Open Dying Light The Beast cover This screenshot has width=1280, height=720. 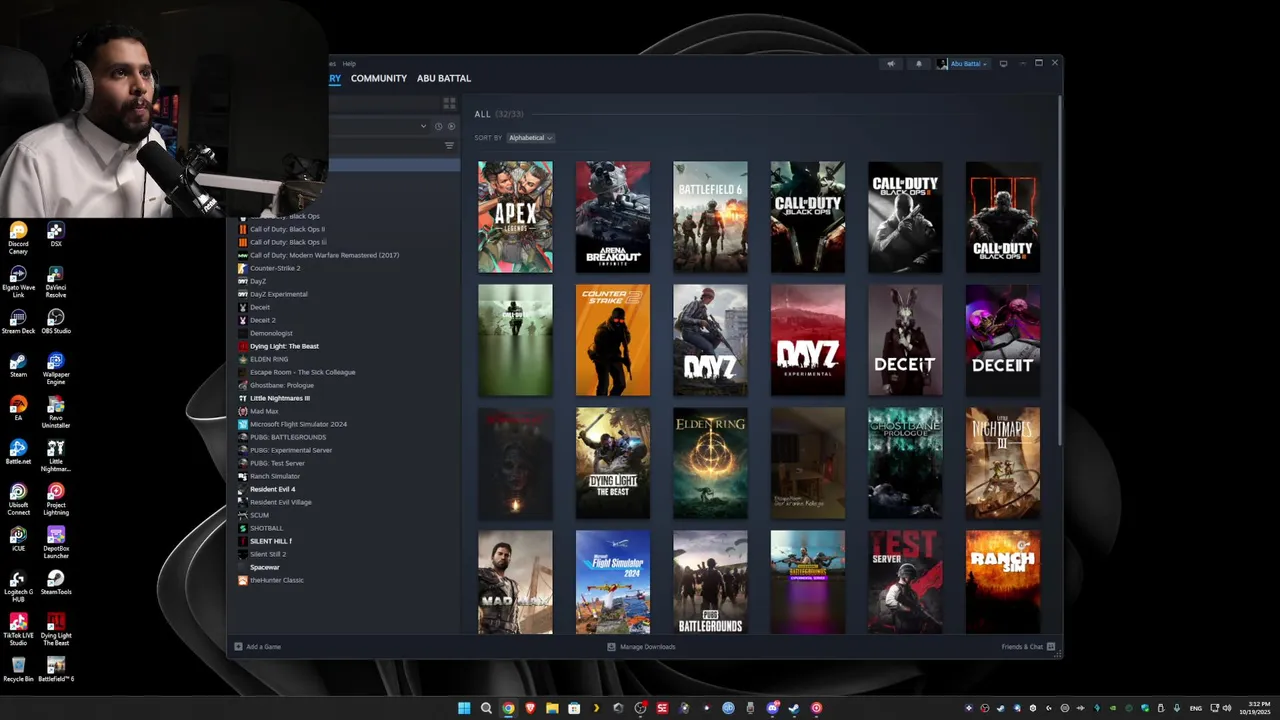tap(613, 463)
